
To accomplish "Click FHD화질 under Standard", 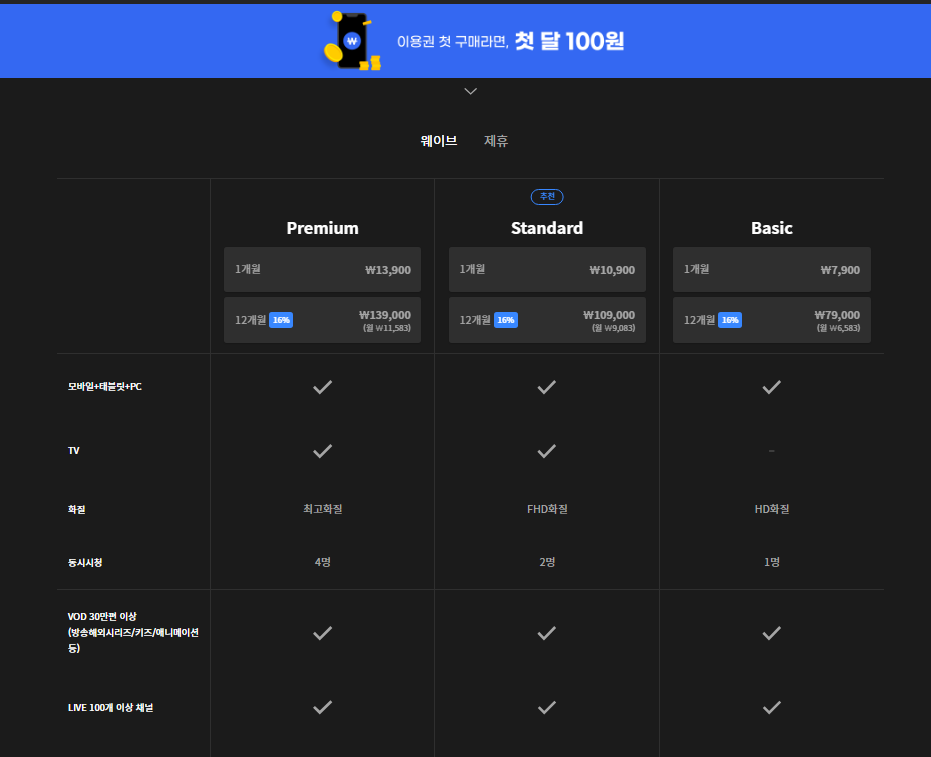I will click(547, 509).
